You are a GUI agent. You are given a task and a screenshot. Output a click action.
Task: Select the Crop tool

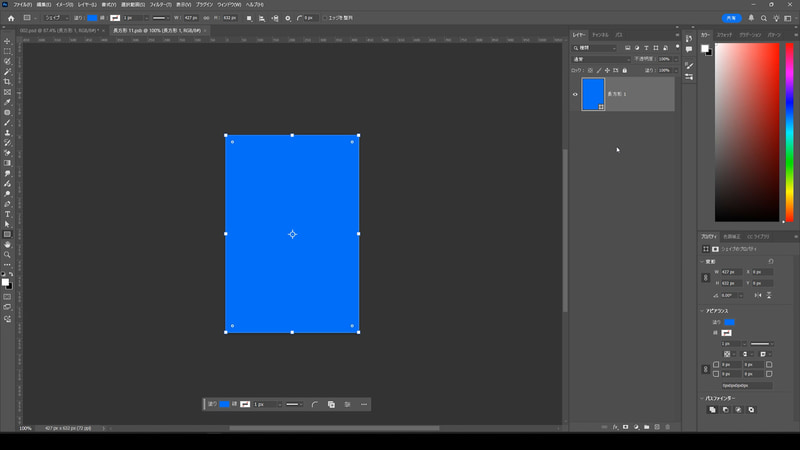pos(7,82)
